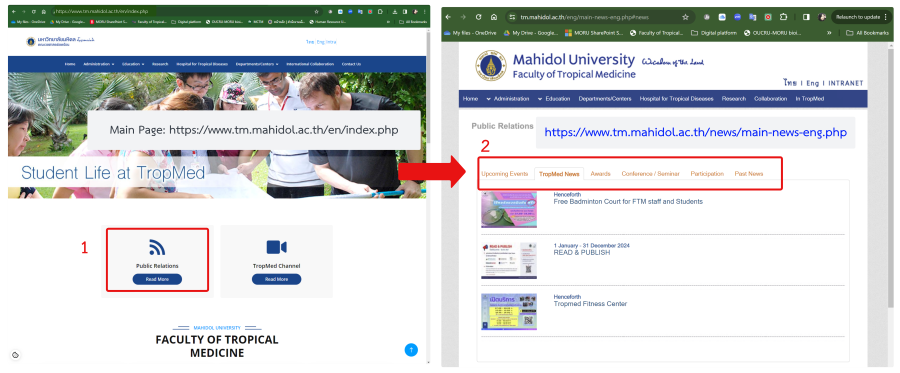Click Contact Us in the left page navbar
The width and height of the screenshot is (900, 373).
click(351, 64)
